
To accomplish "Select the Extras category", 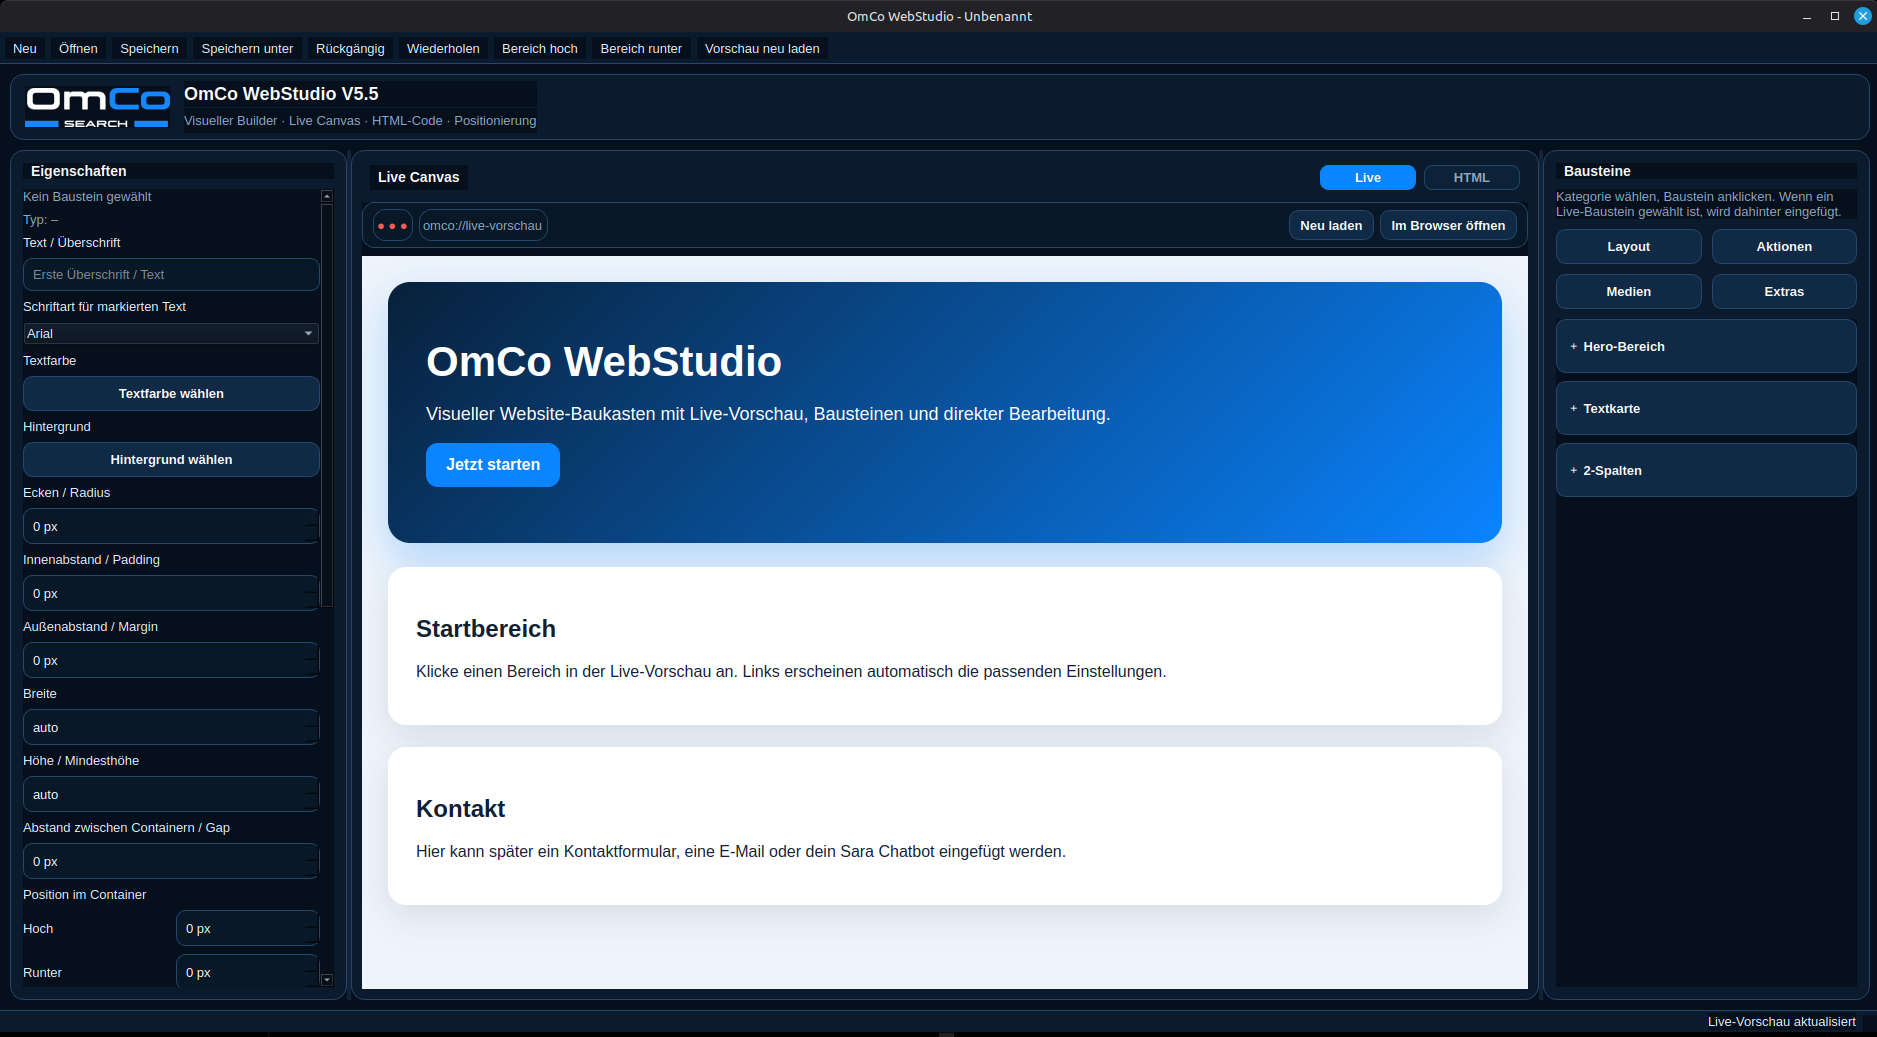I will coord(1784,291).
